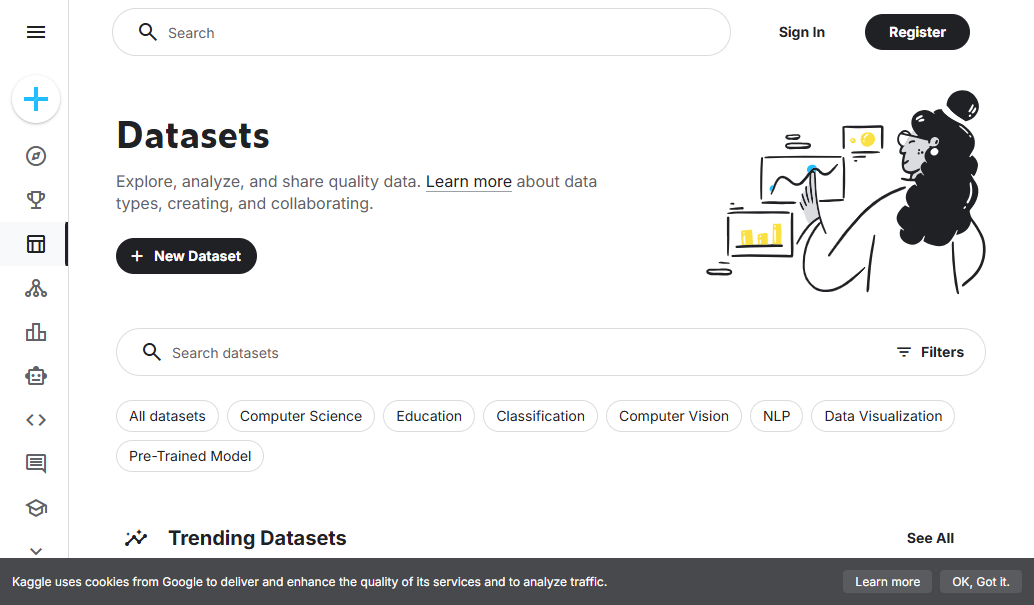
Task: Switch to the Data Visualization category
Action: pos(882,416)
